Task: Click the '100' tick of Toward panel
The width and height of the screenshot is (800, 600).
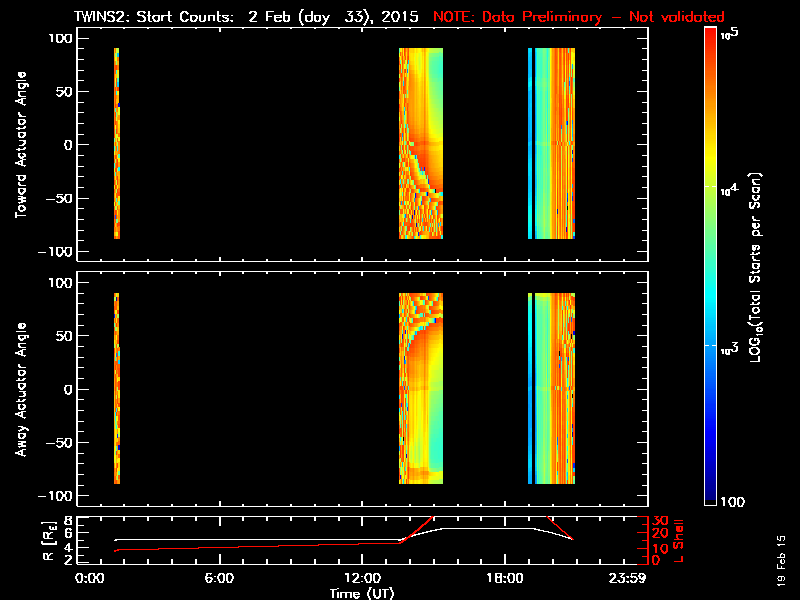Action: 61,38
